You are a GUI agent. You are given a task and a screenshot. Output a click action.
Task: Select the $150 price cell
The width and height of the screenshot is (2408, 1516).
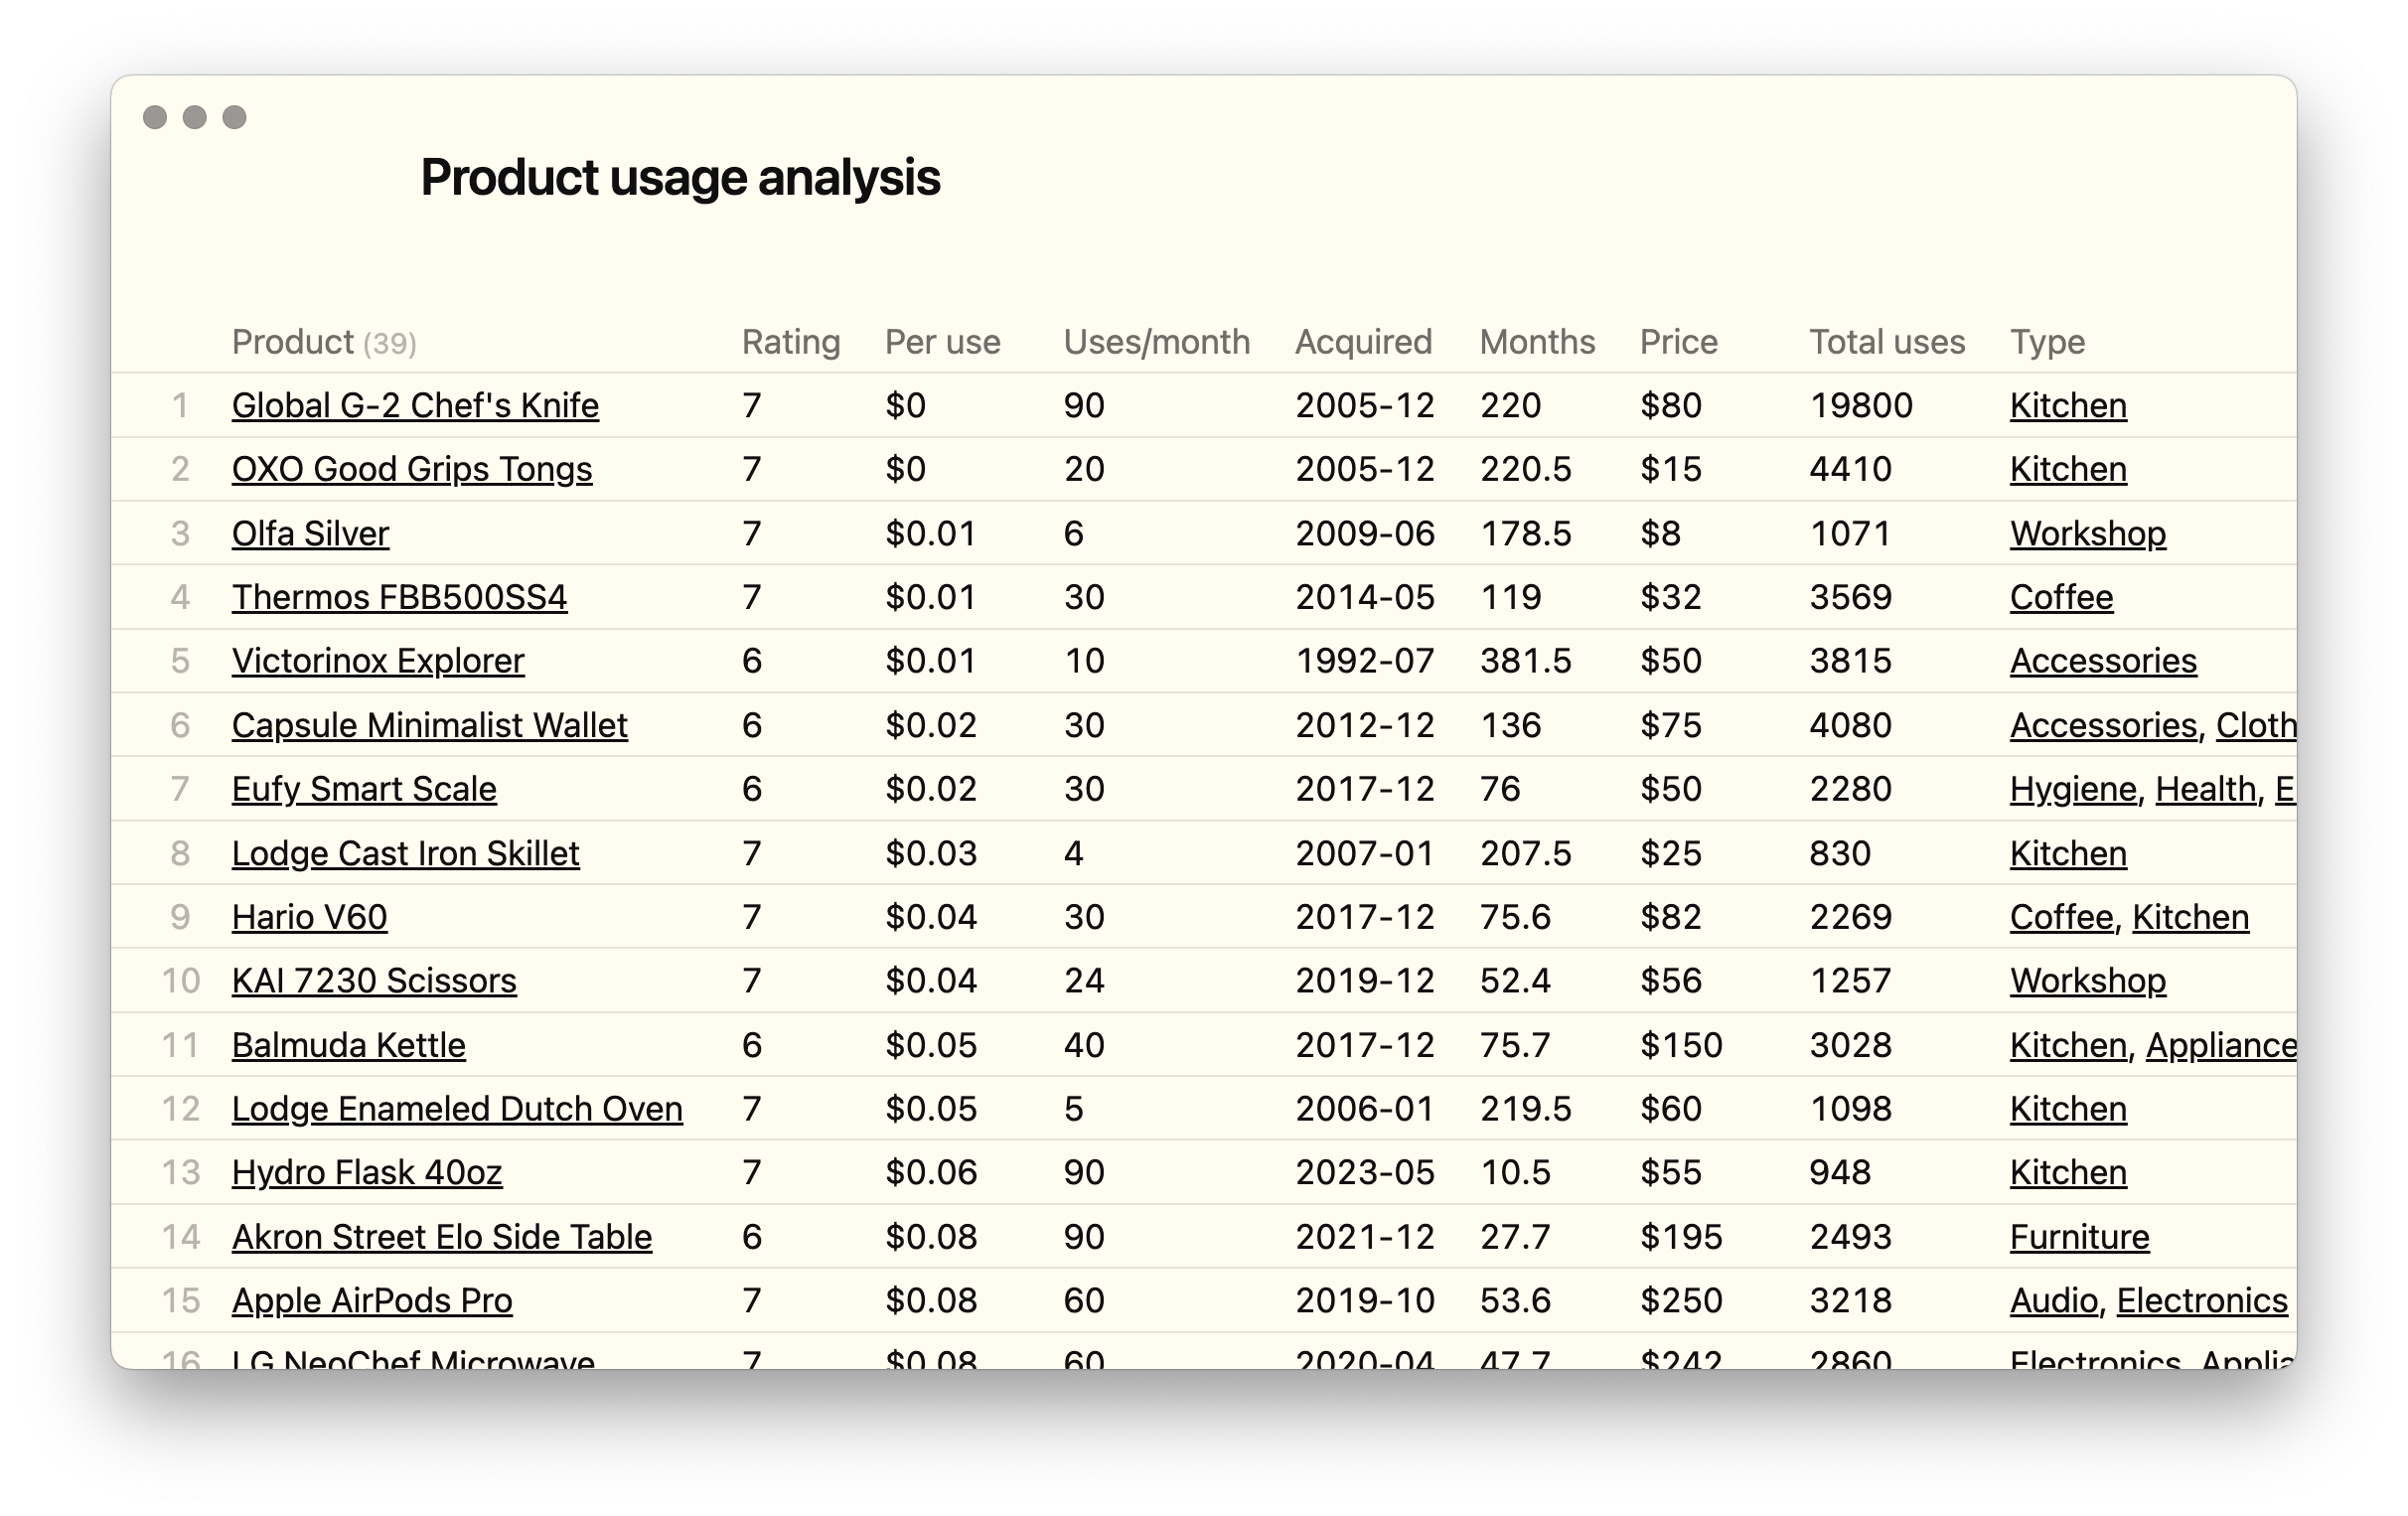[x=1681, y=1045]
